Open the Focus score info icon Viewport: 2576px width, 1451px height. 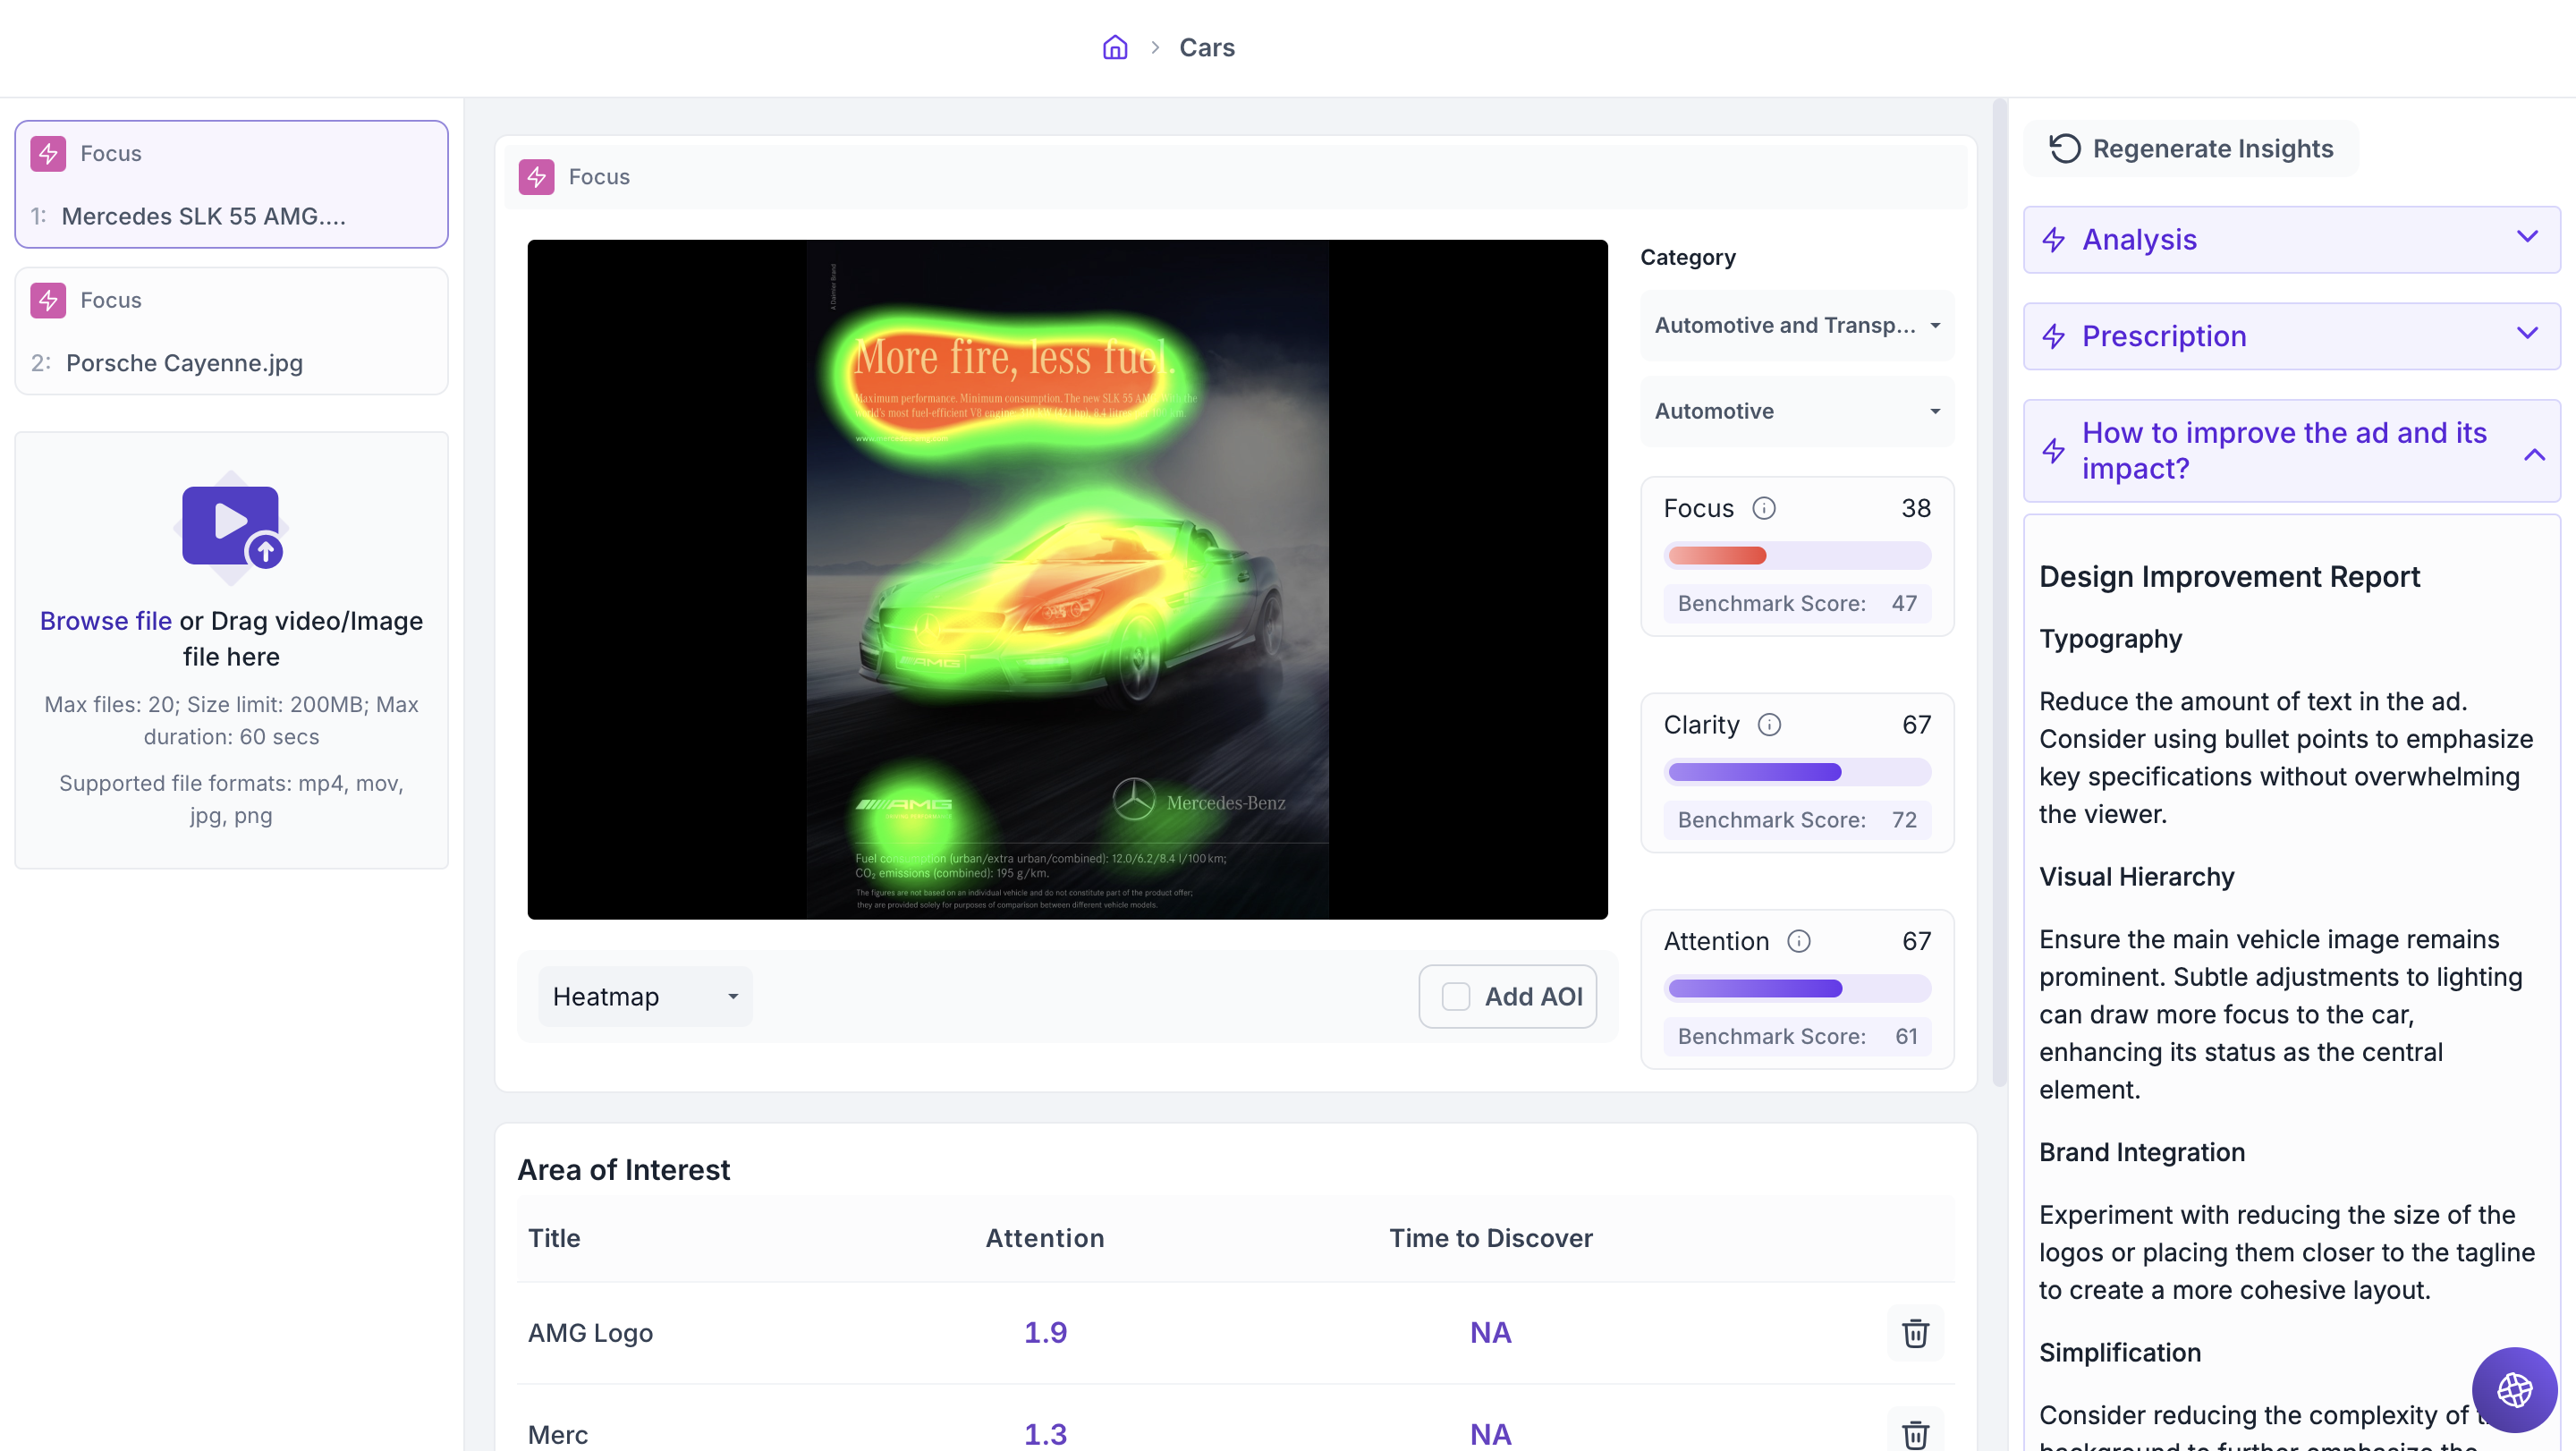pyautogui.click(x=1764, y=508)
